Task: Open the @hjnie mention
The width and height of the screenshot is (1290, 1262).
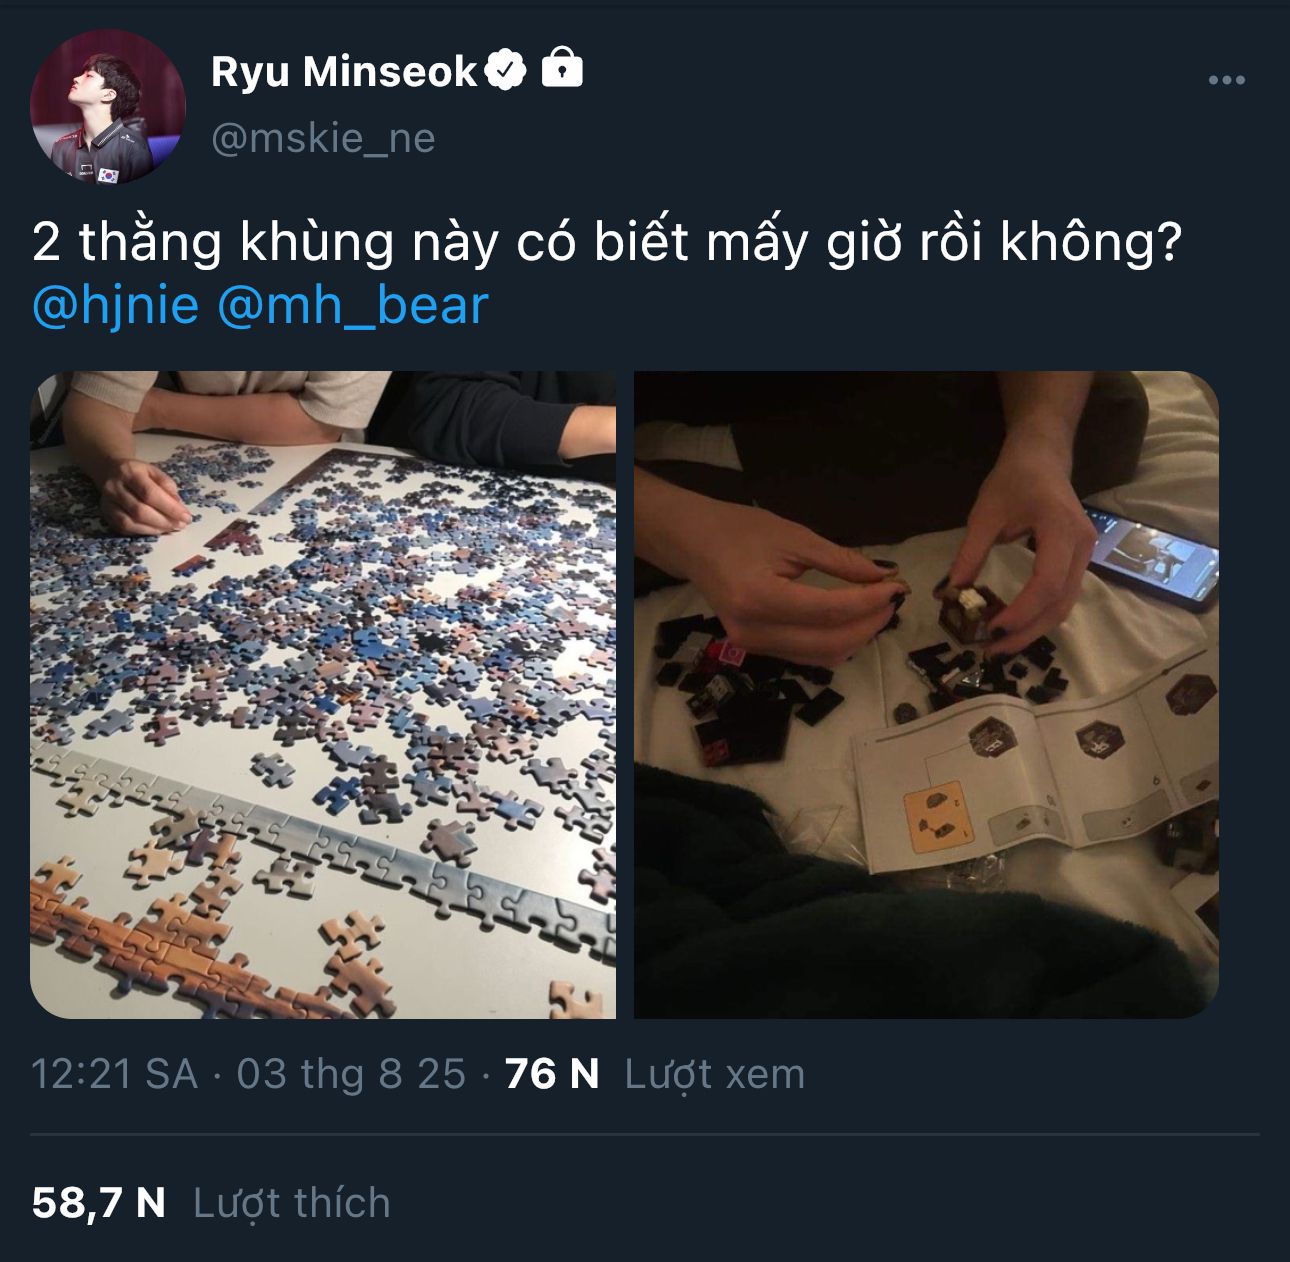Action: tap(115, 305)
